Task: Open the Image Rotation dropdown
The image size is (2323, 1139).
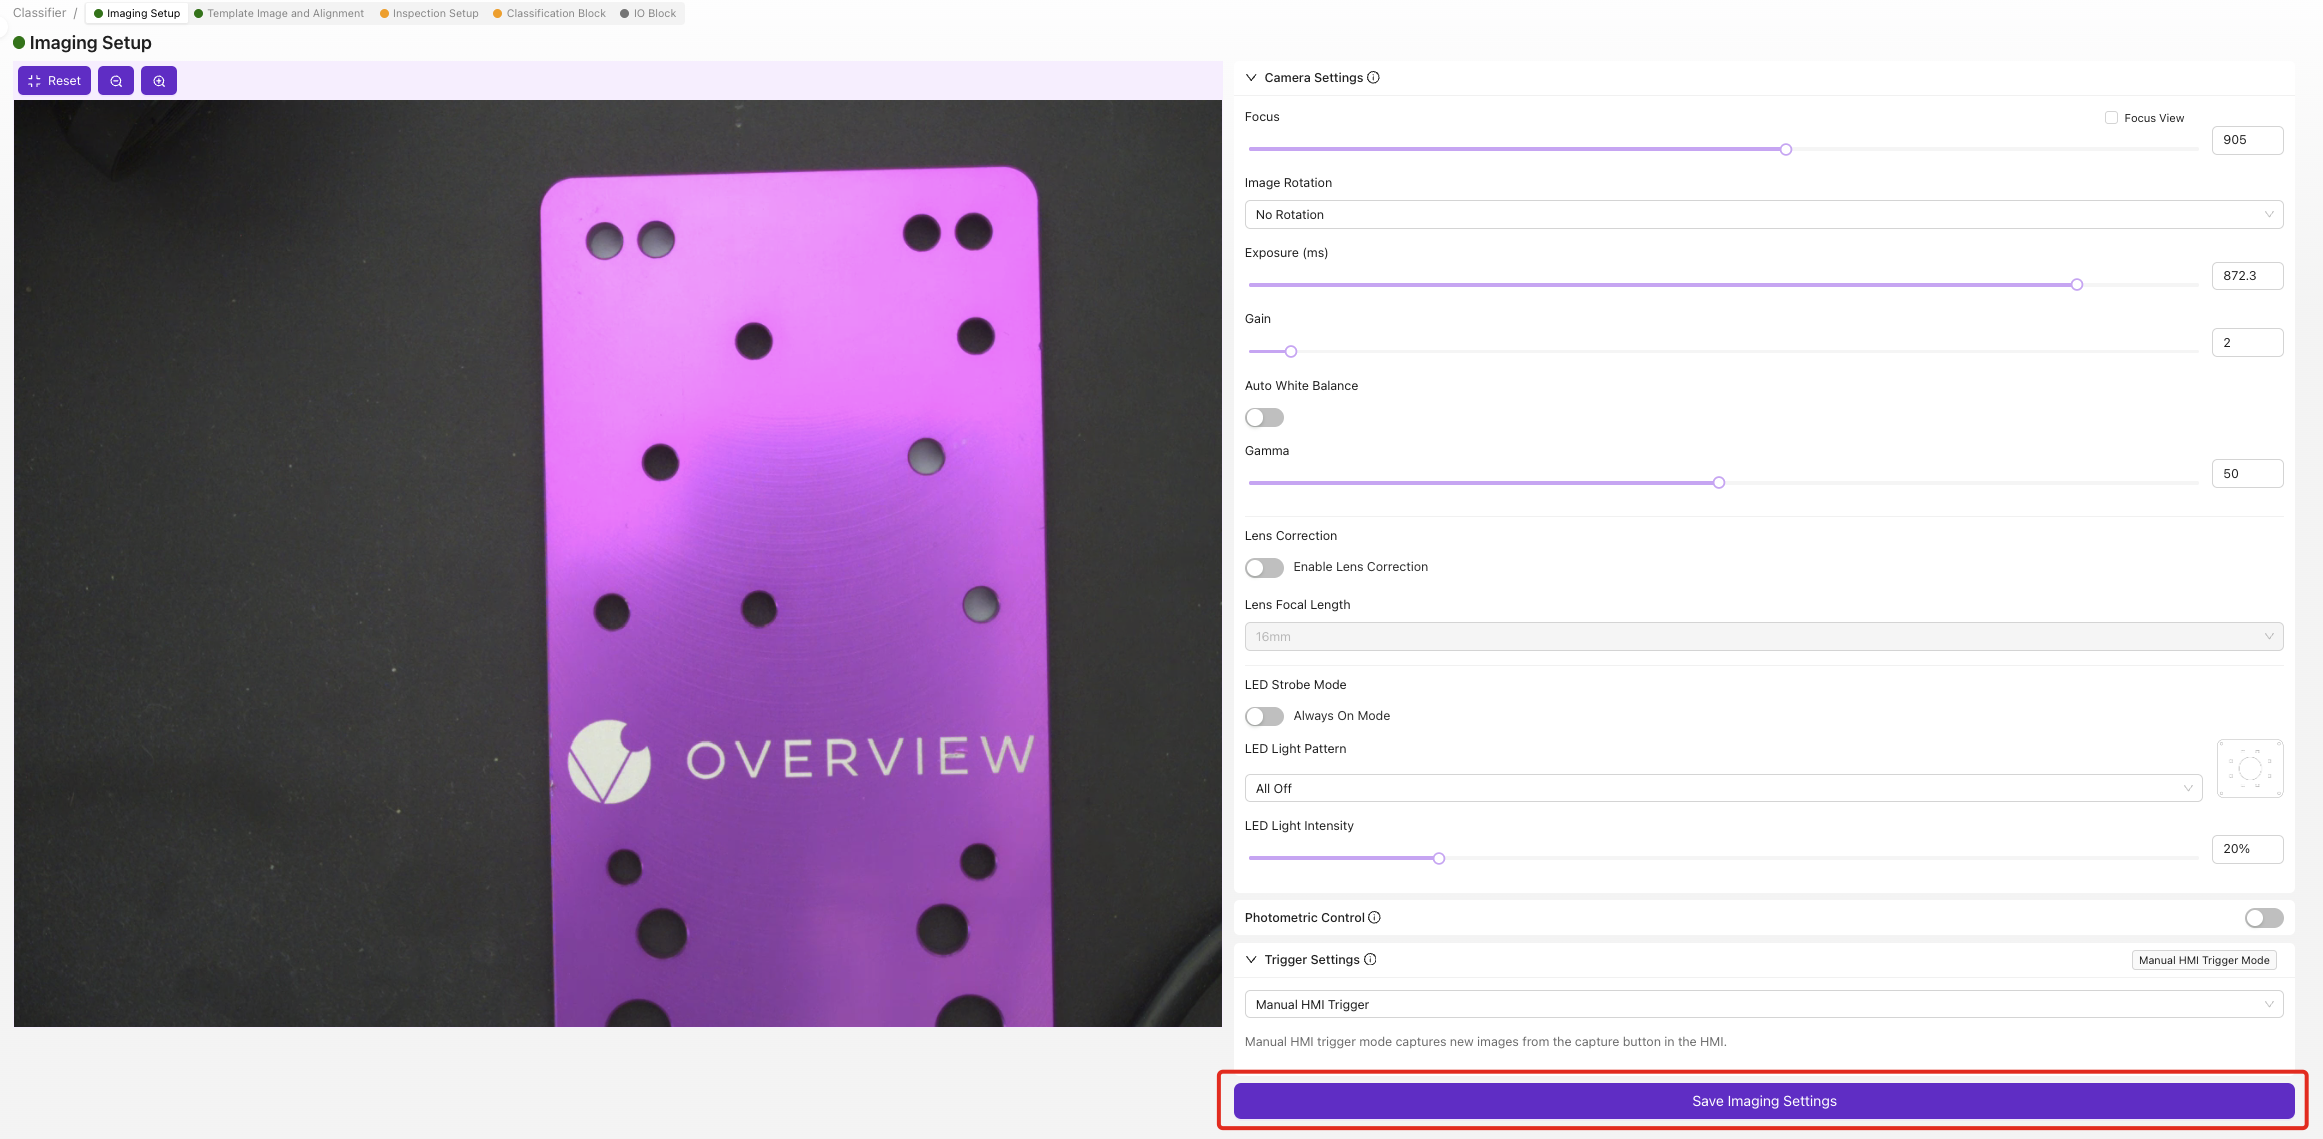Action: click(1763, 215)
